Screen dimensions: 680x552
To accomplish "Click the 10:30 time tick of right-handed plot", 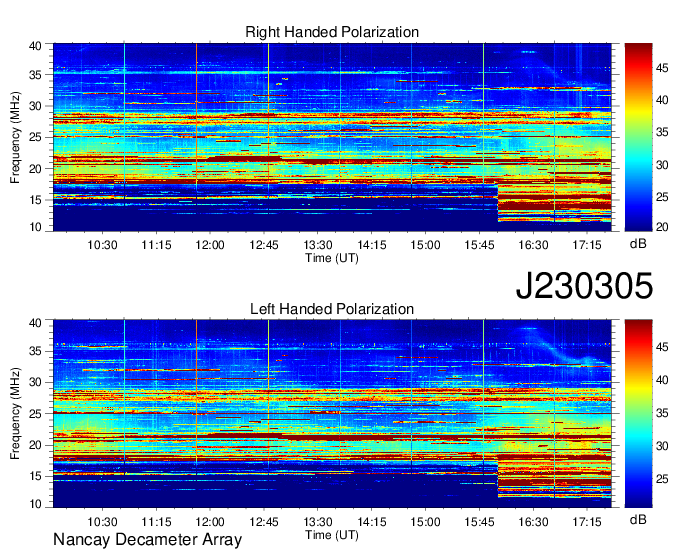I will click(102, 245).
